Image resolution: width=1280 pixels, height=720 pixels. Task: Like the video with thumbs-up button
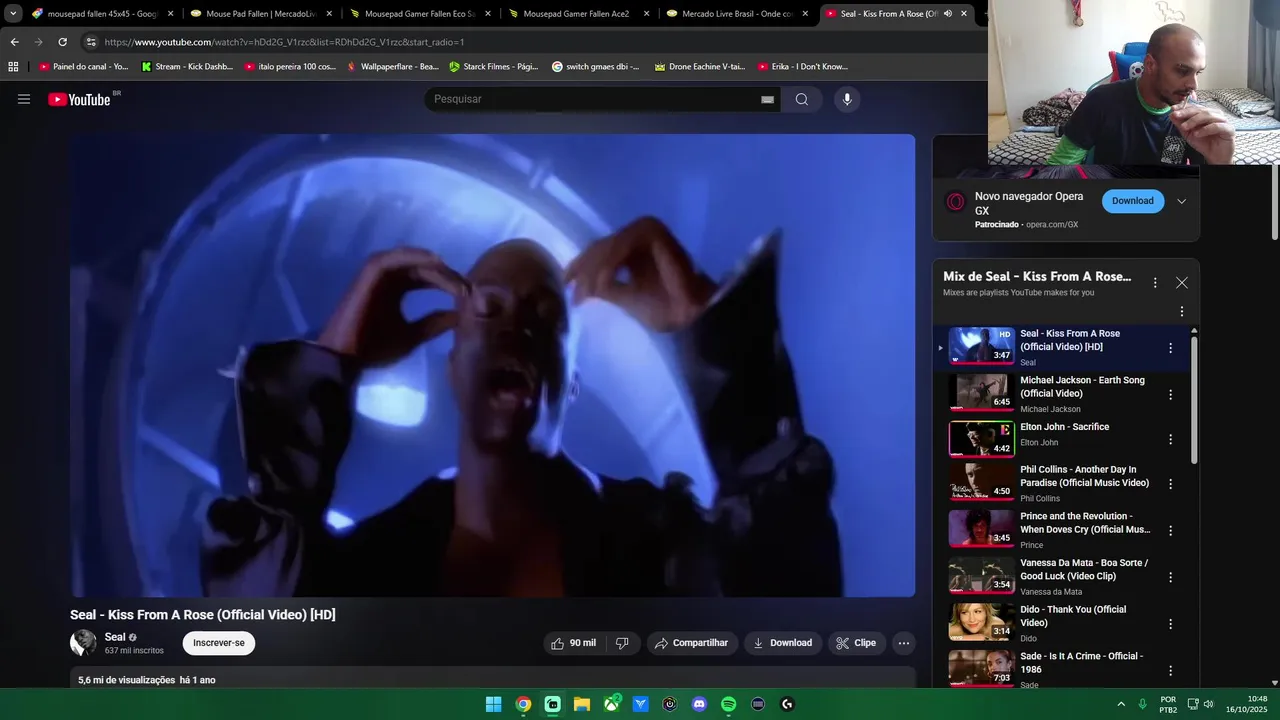pos(573,643)
